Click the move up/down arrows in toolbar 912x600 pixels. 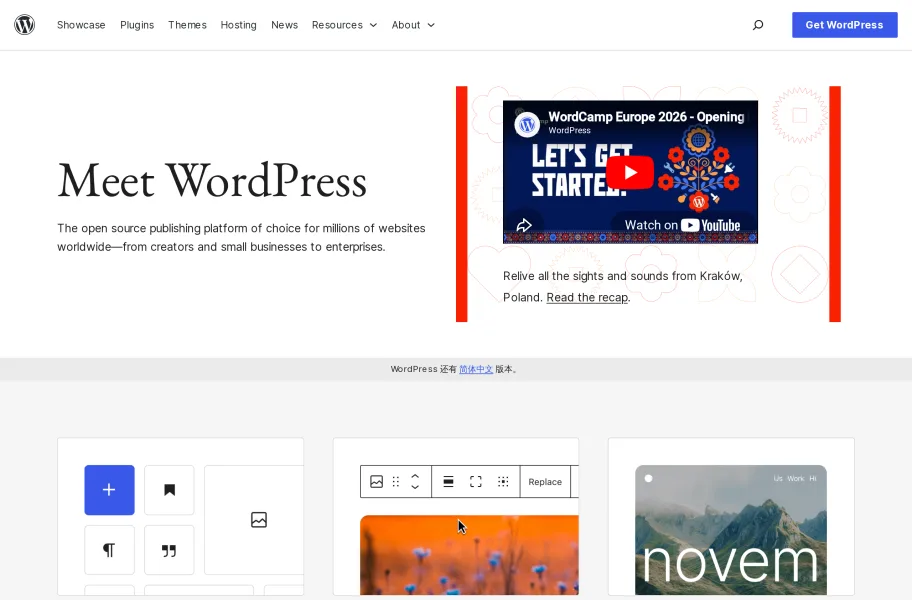[x=415, y=481]
